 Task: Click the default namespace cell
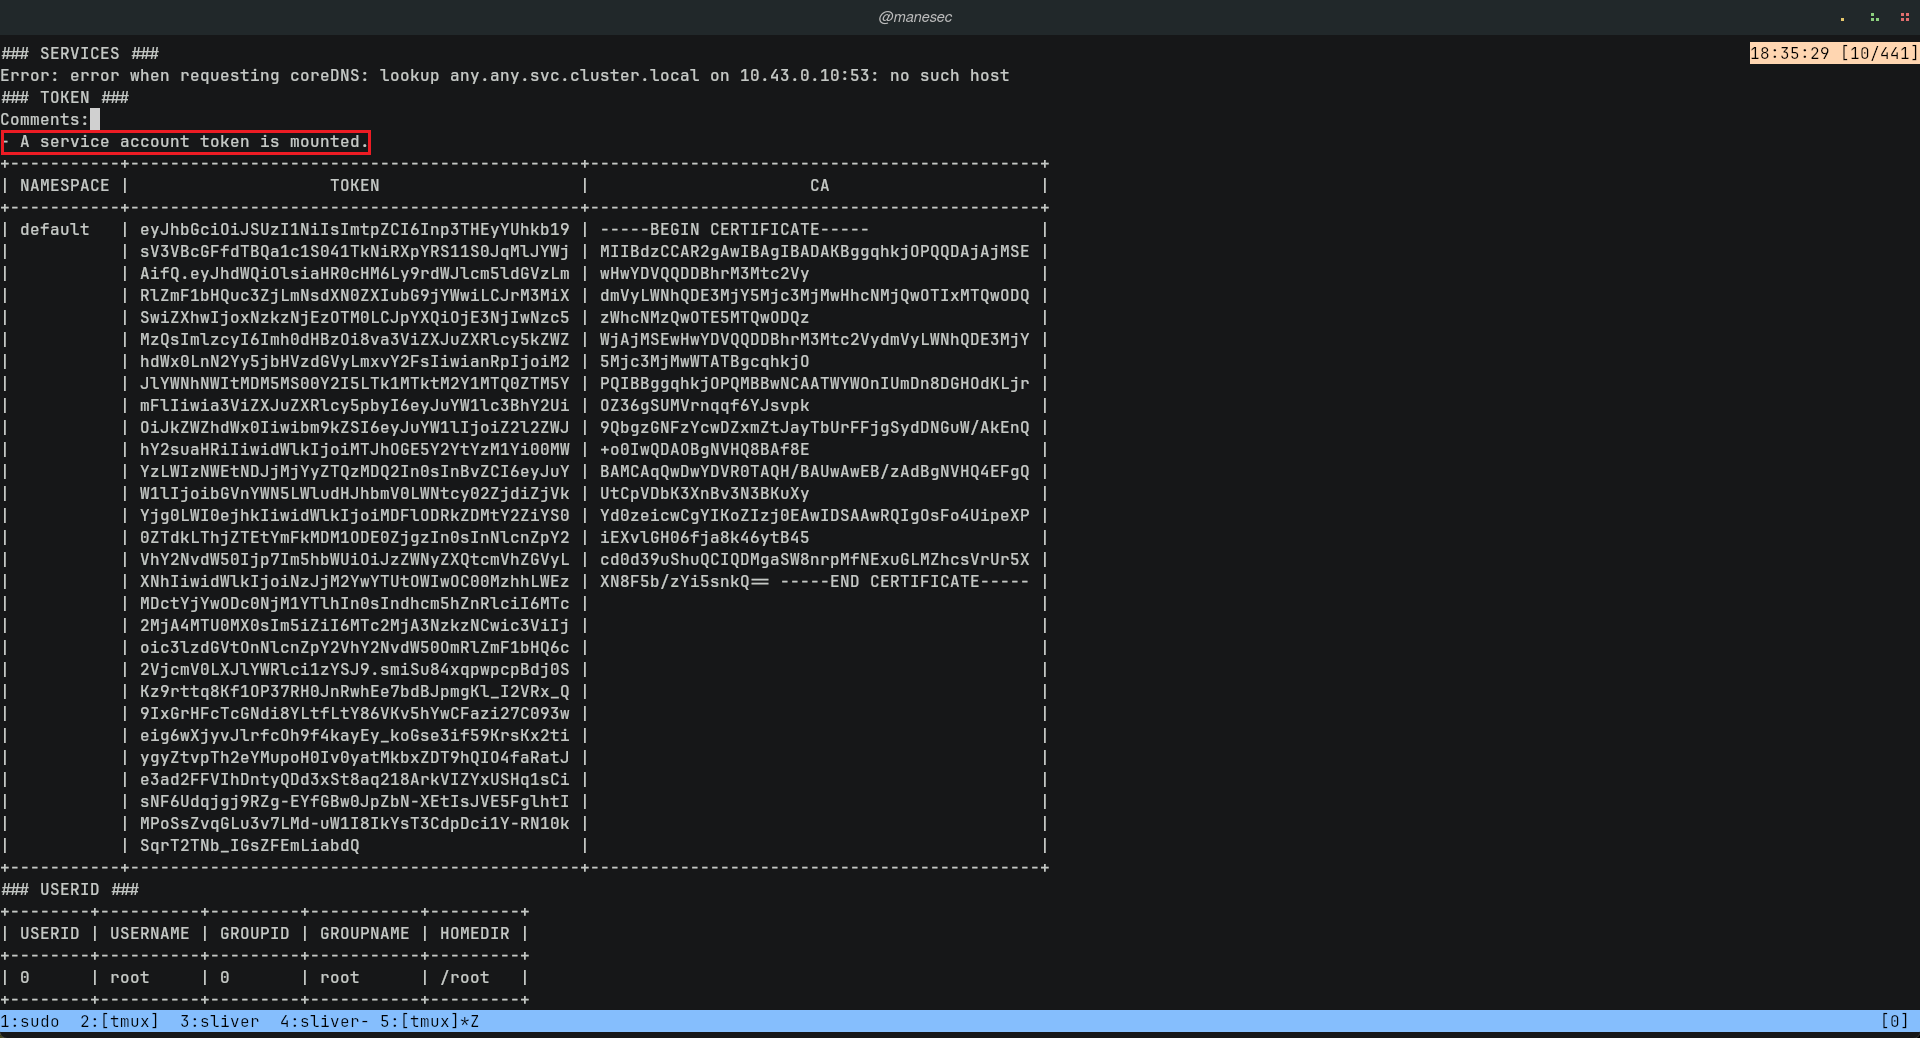pos(54,230)
